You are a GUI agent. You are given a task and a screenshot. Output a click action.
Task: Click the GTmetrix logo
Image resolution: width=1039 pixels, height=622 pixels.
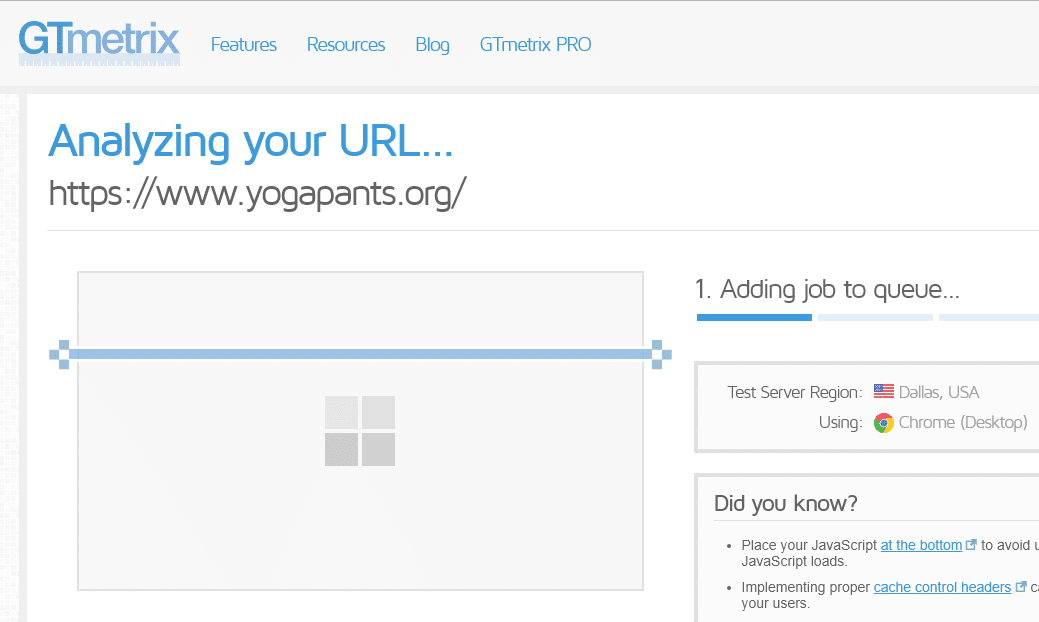tap(99, 42)
